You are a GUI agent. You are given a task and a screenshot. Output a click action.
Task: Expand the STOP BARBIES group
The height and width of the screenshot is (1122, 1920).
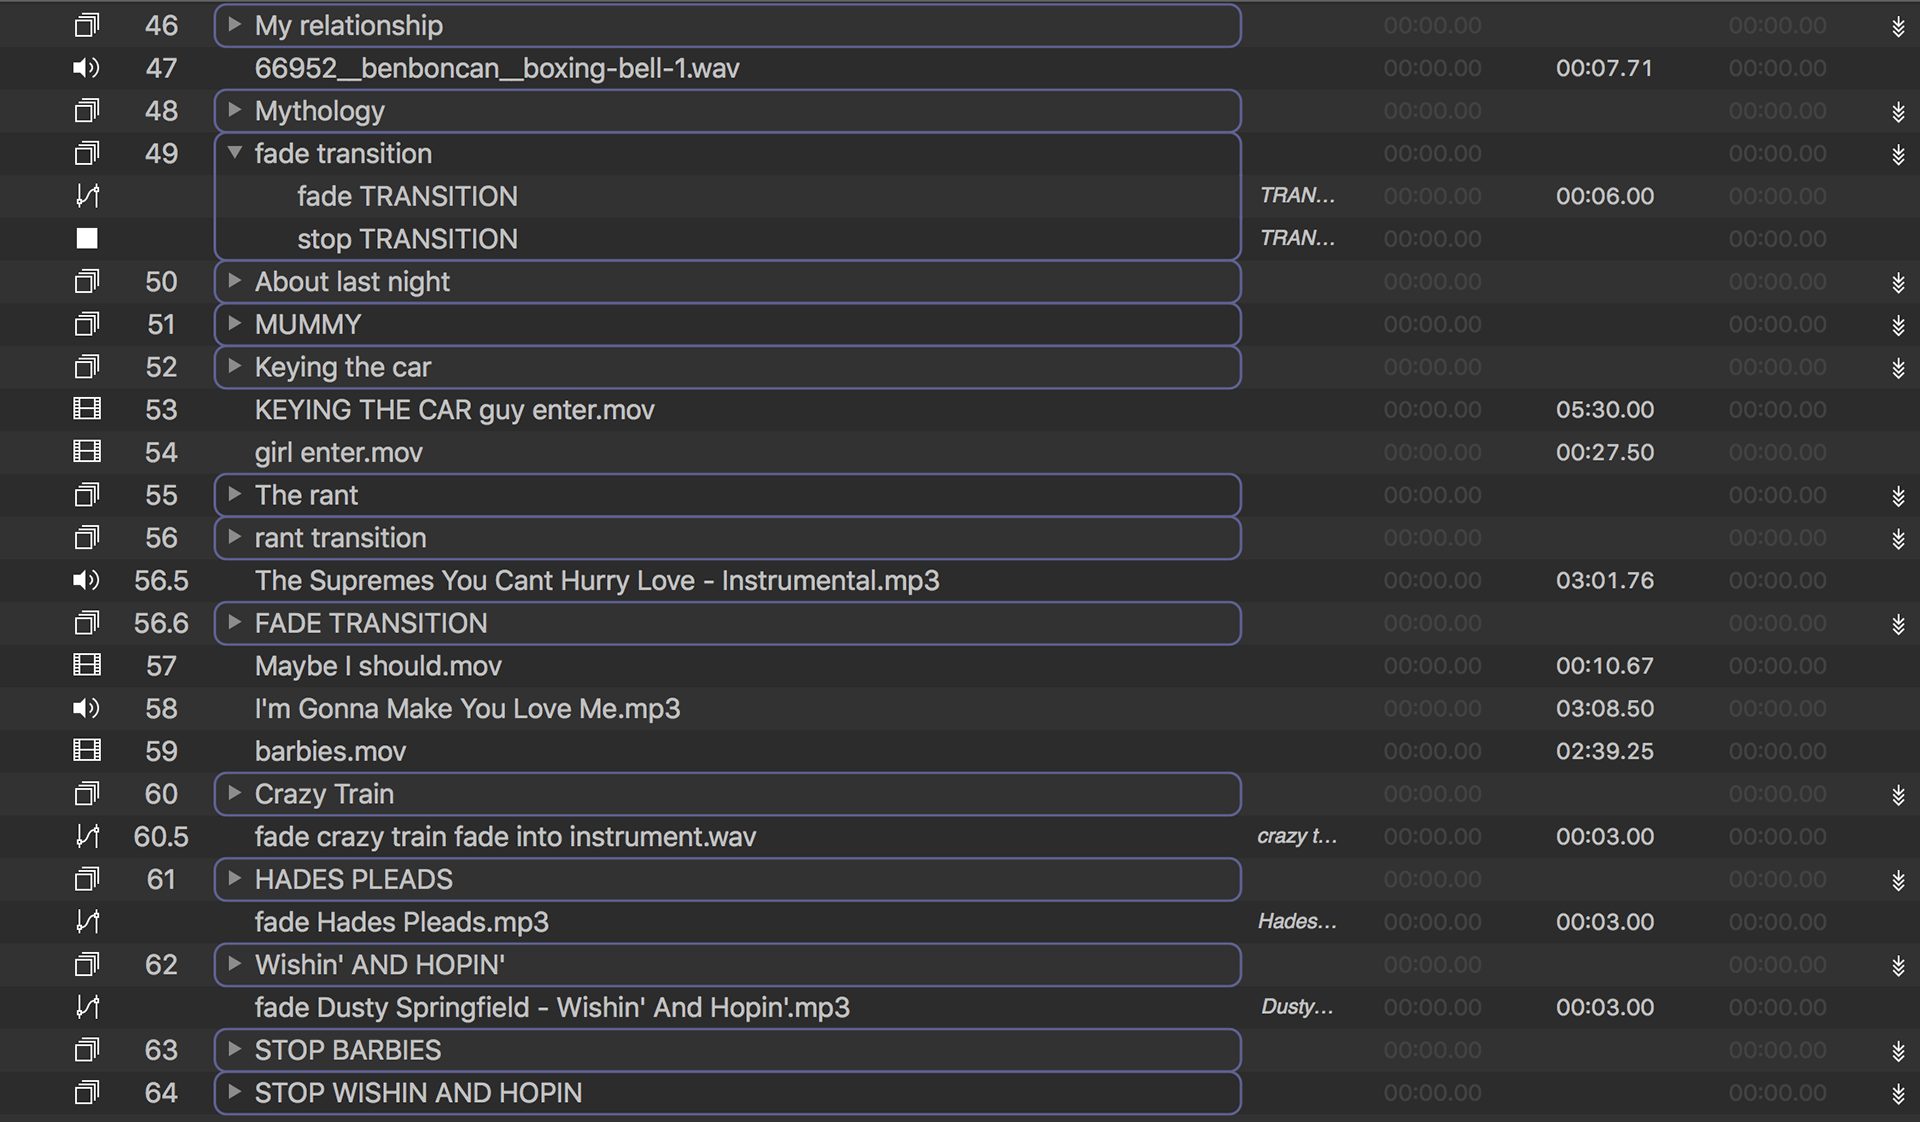(x=234, y=1050)
